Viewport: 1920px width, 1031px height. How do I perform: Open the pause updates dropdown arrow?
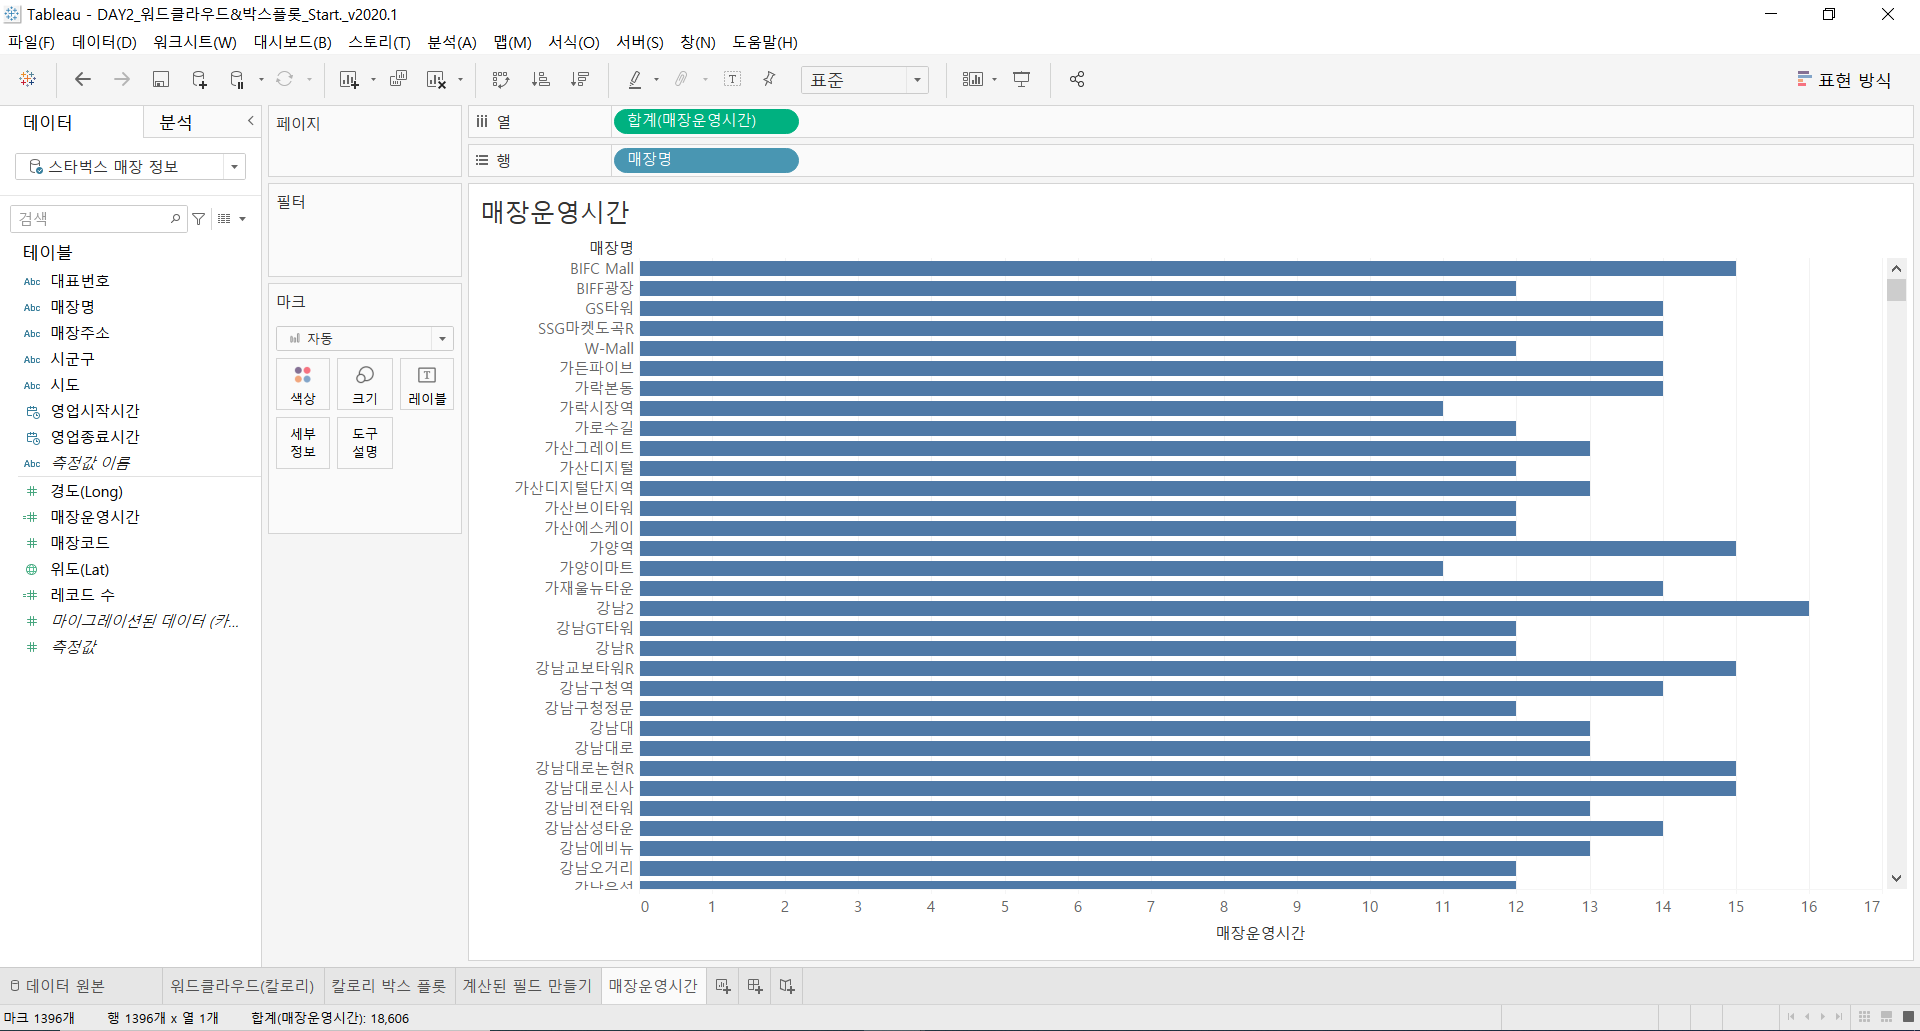pos(261,80)
